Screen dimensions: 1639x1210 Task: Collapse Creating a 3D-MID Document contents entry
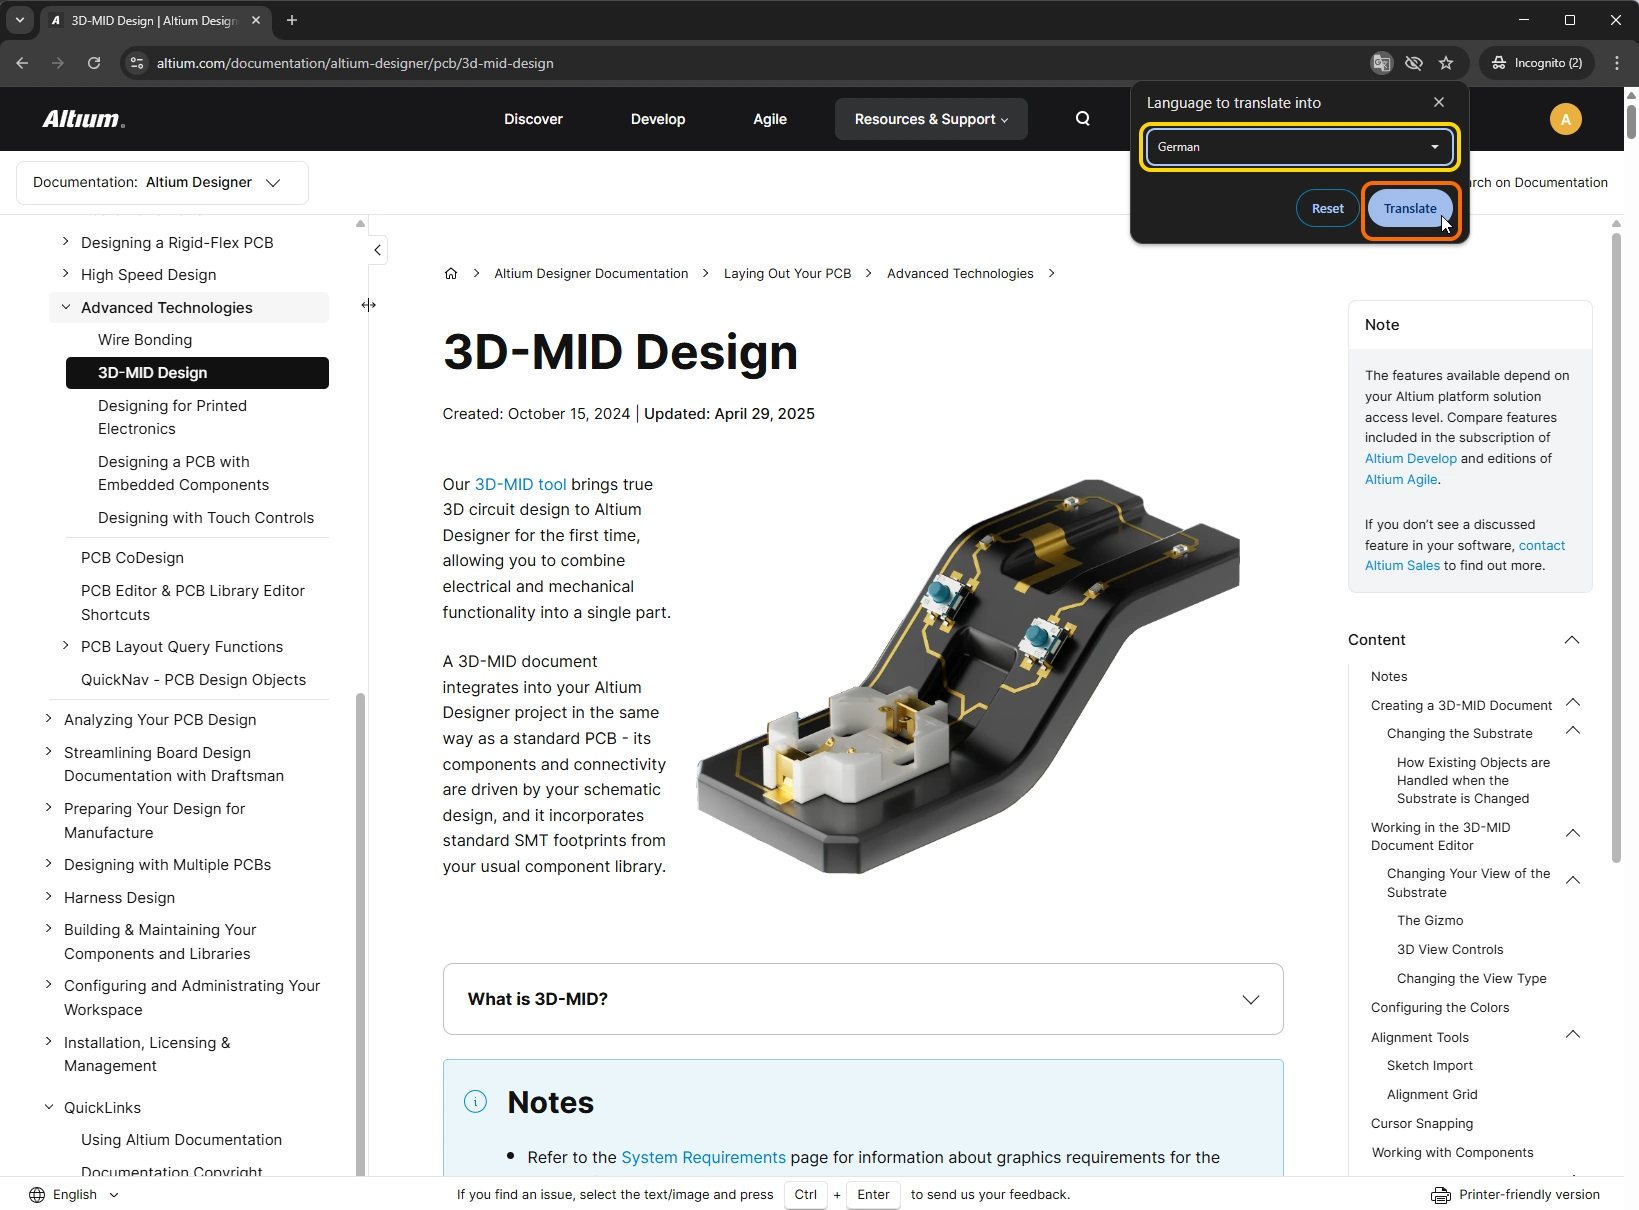pos(1573,703)
